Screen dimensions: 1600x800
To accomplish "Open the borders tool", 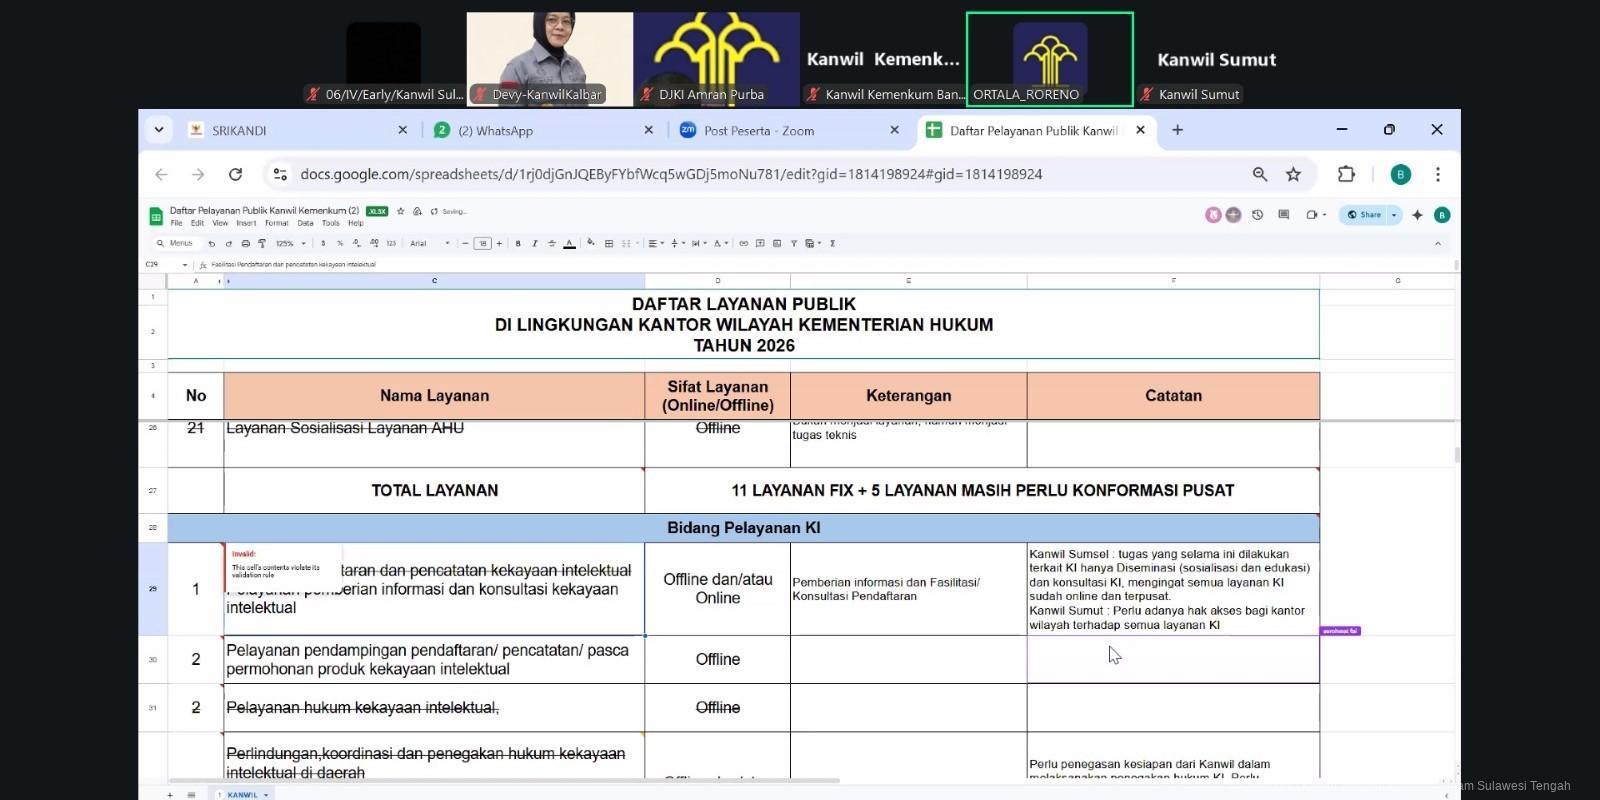I will coord(608,243).
